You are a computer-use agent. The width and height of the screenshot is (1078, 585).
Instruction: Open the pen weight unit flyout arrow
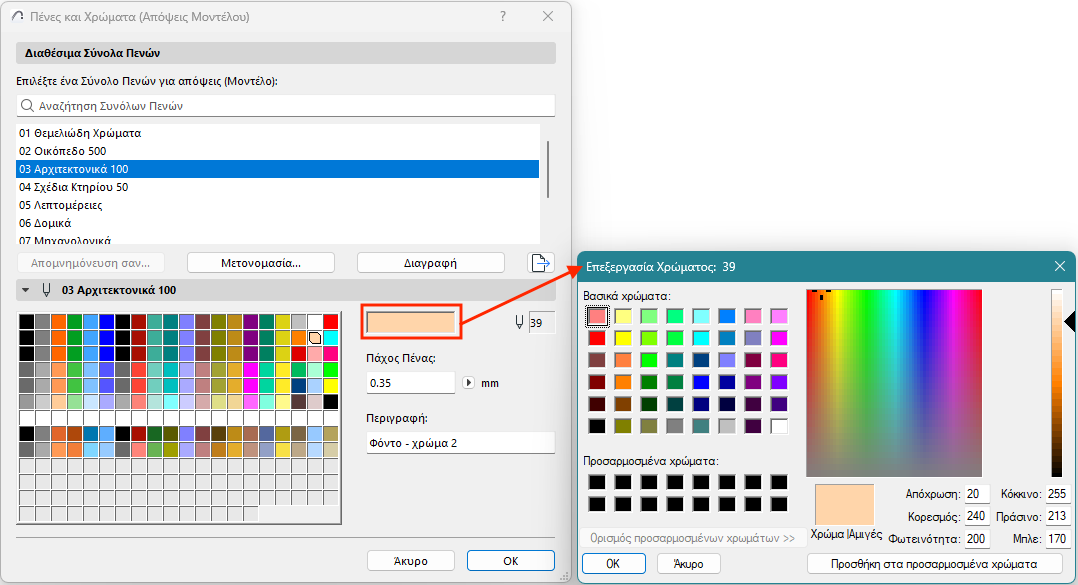pos(469,382)
